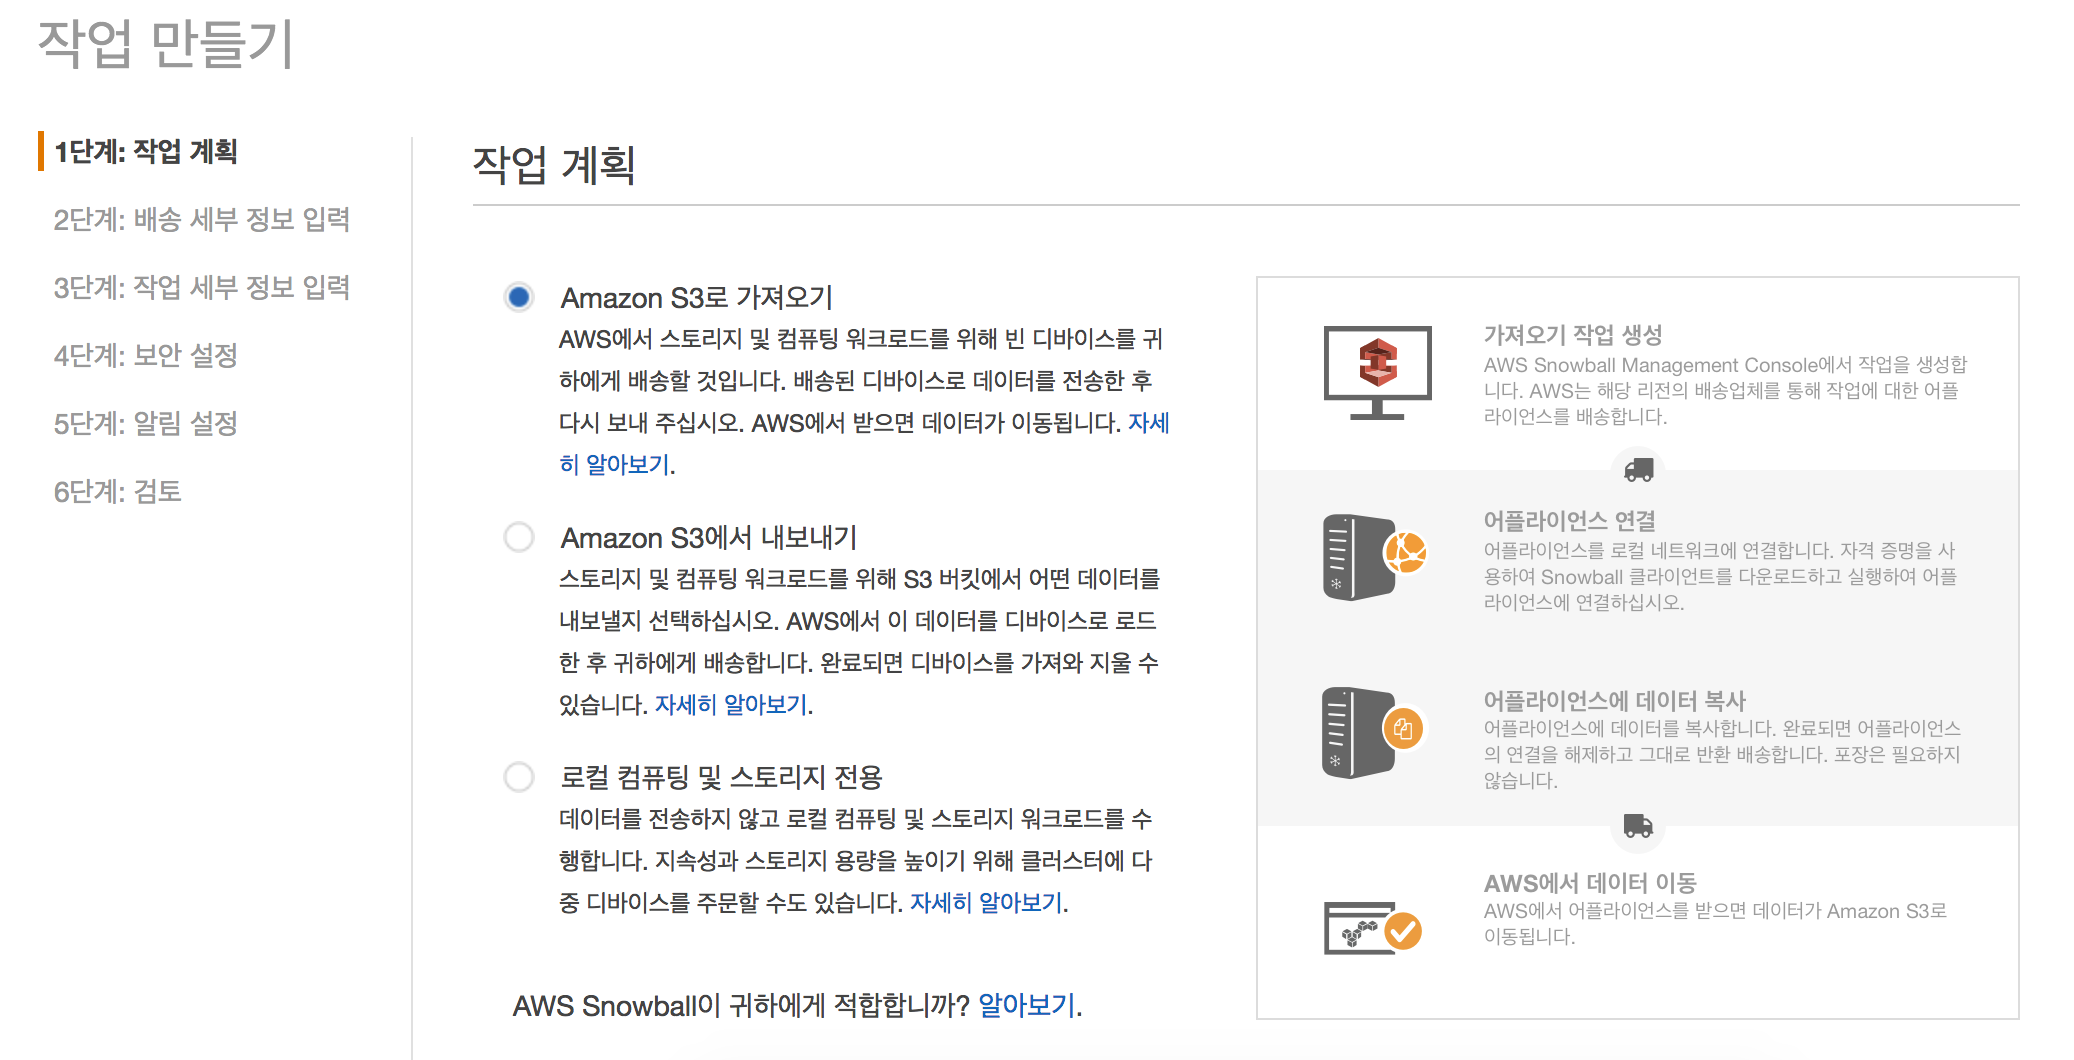The image size is (2074, 1060).
Task: Click 알아보기 link after Snowball 적합 question
Action: point(1027,1005)
